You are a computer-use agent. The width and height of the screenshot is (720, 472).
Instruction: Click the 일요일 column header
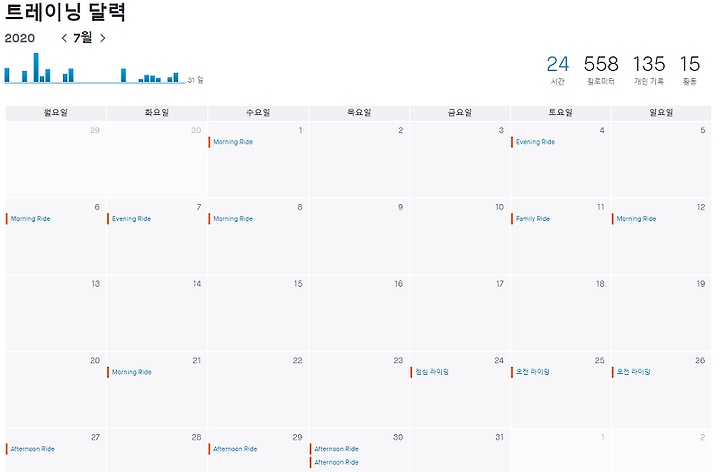tap(661, 112)
